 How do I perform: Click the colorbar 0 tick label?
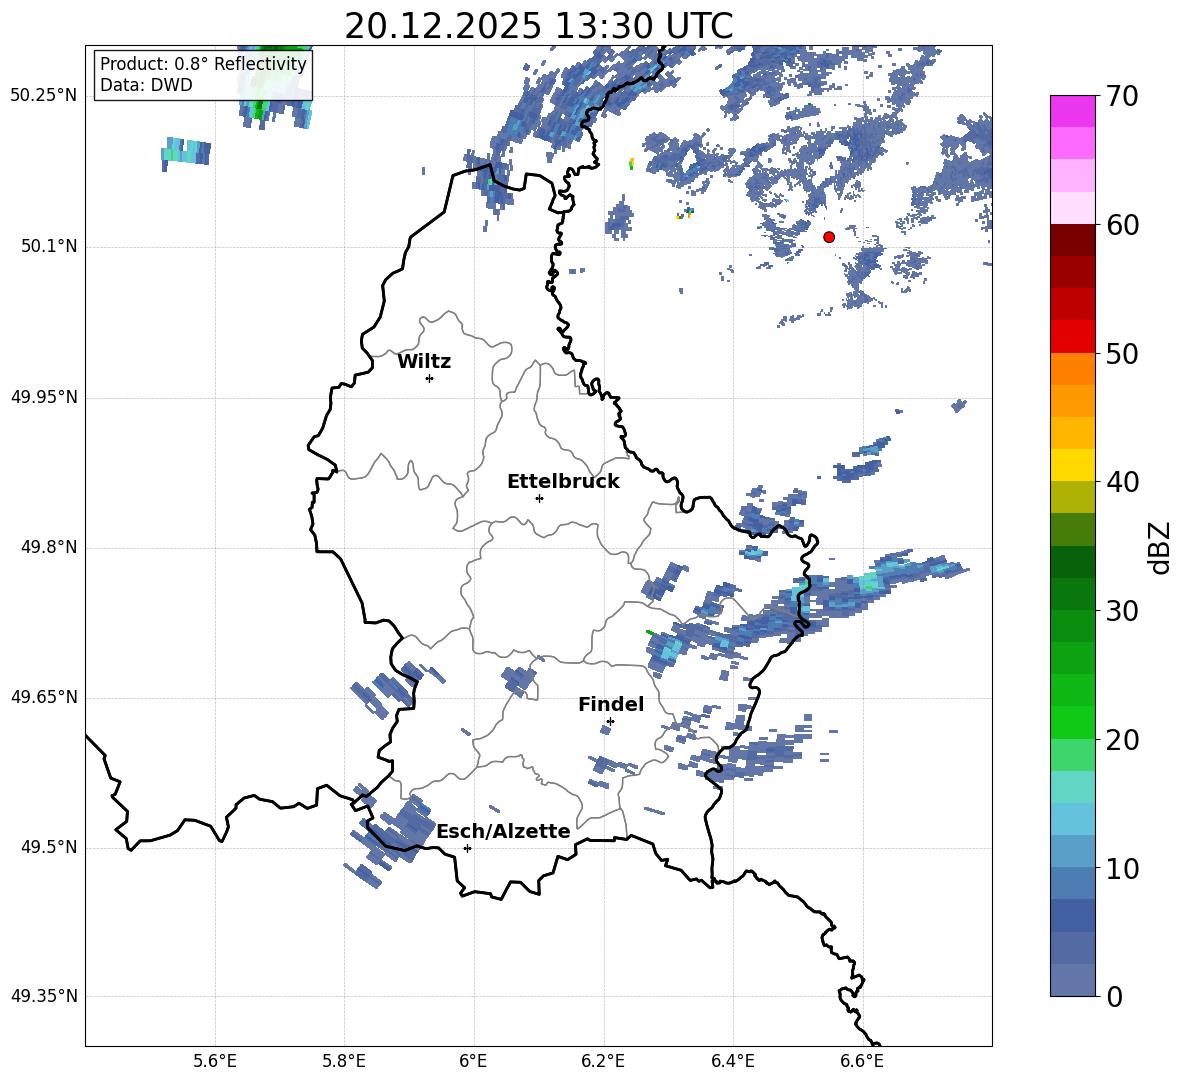1114,996
